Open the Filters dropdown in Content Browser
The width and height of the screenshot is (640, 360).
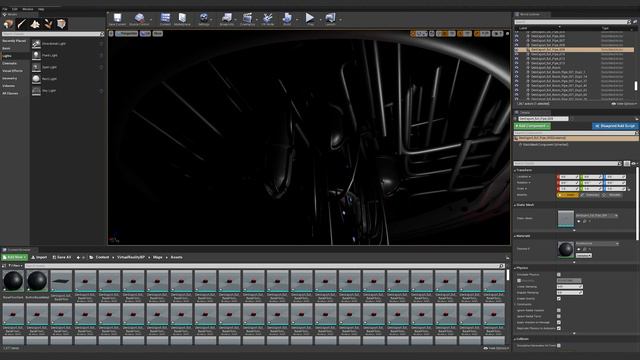(16, 266)
